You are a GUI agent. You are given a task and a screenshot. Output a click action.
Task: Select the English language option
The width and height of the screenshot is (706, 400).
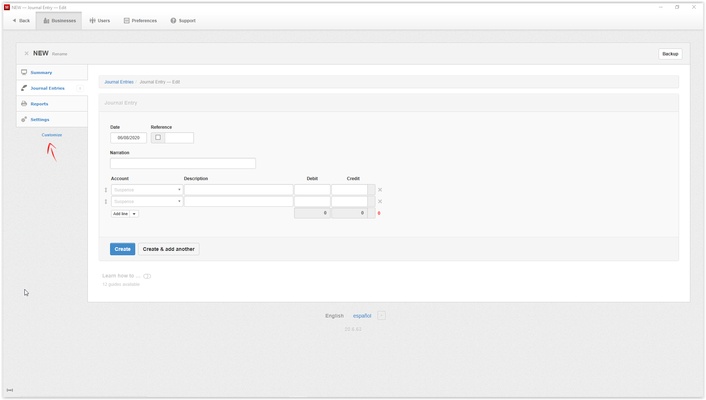(335, 316)
